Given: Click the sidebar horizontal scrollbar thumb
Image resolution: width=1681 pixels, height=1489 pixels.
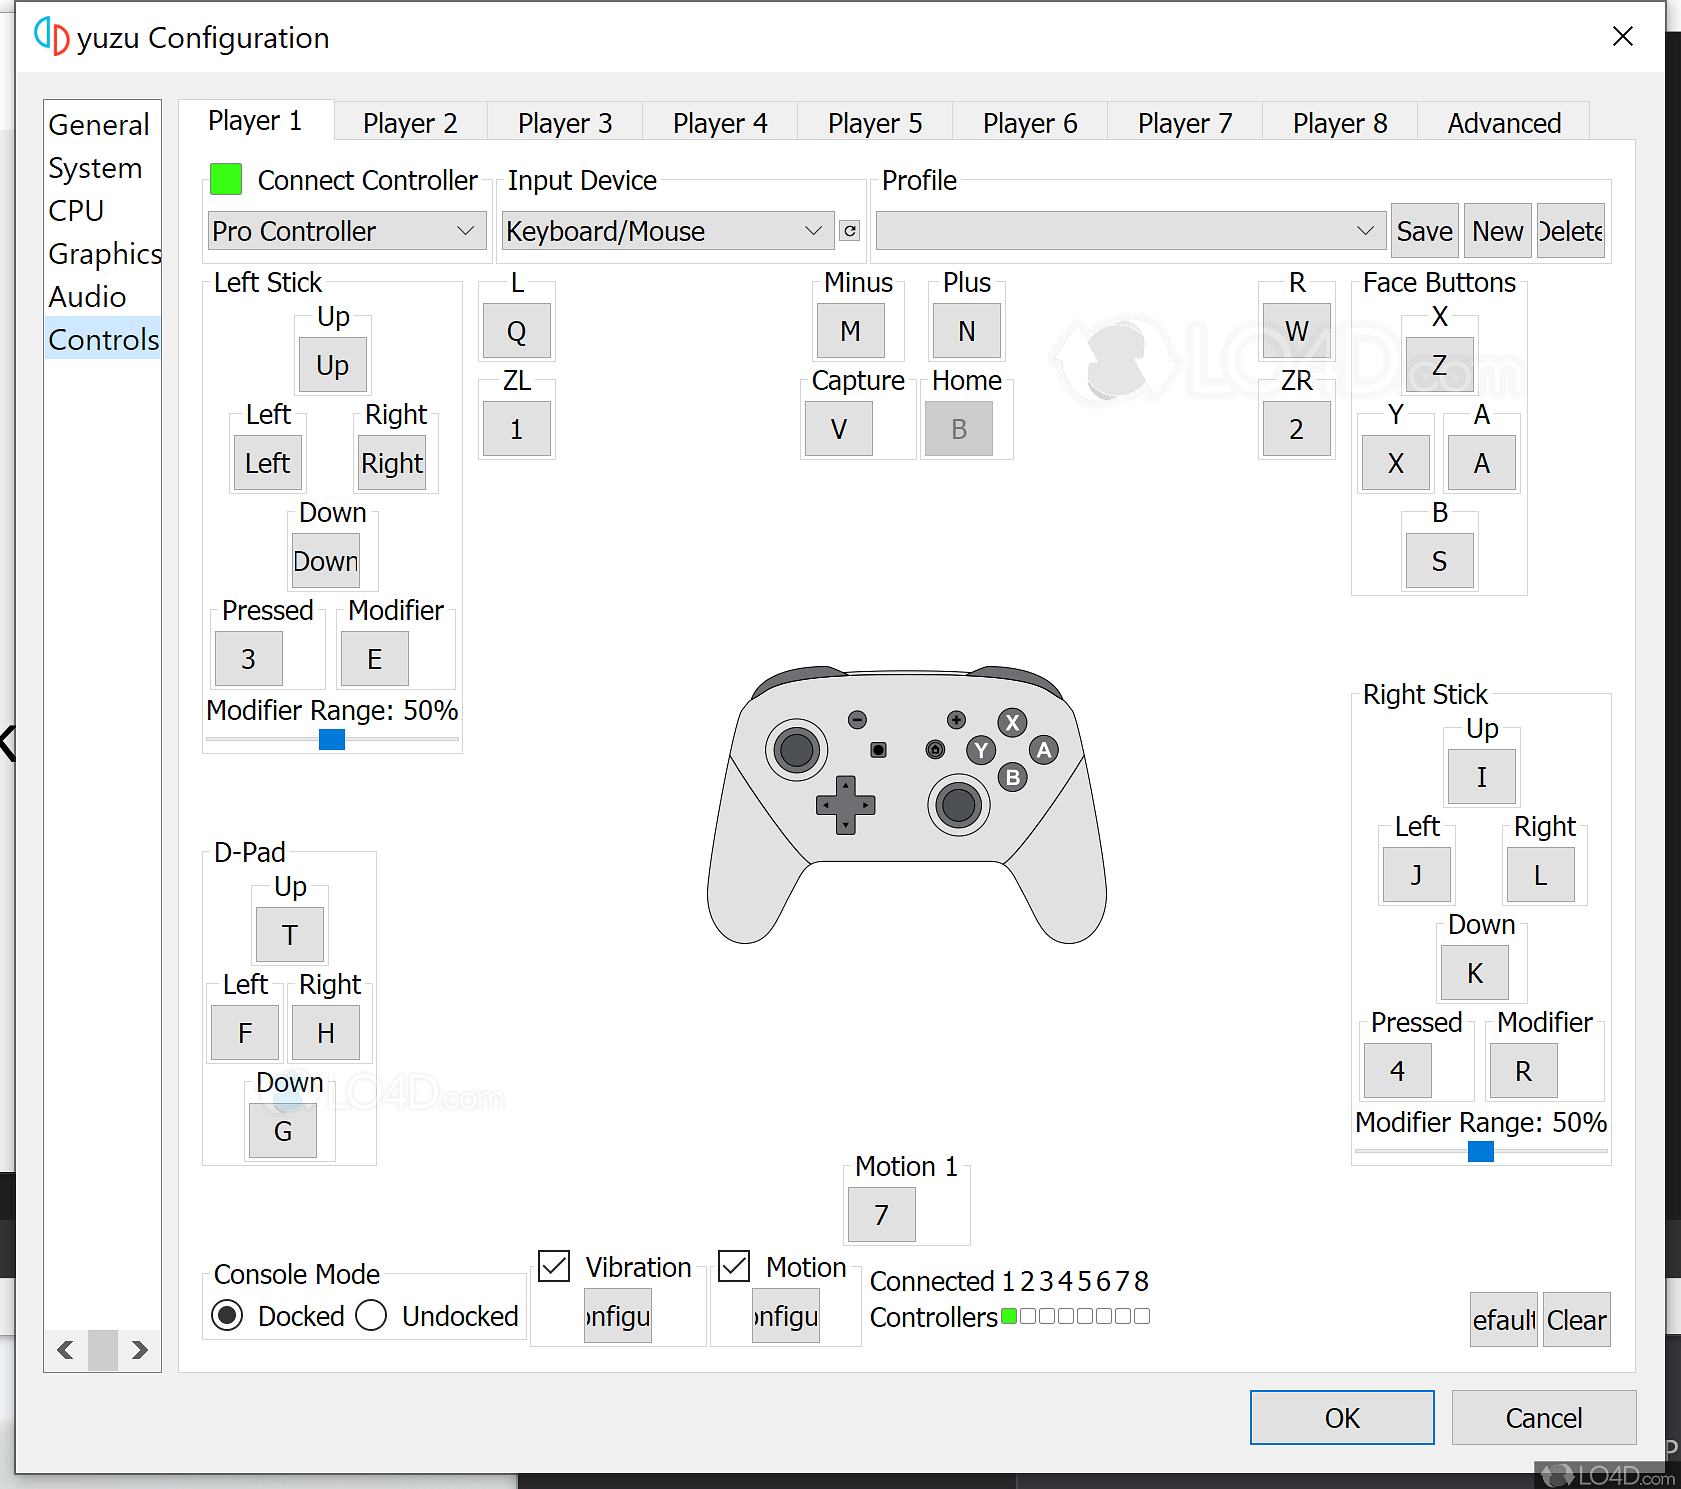Looking at the screenshot, I should point(103,1350).
